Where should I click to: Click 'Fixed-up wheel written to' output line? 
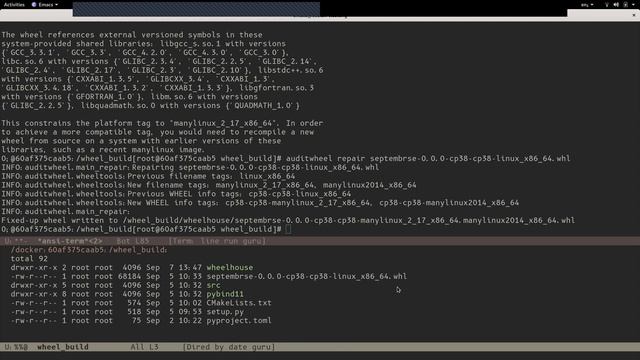tap(288, 220)
